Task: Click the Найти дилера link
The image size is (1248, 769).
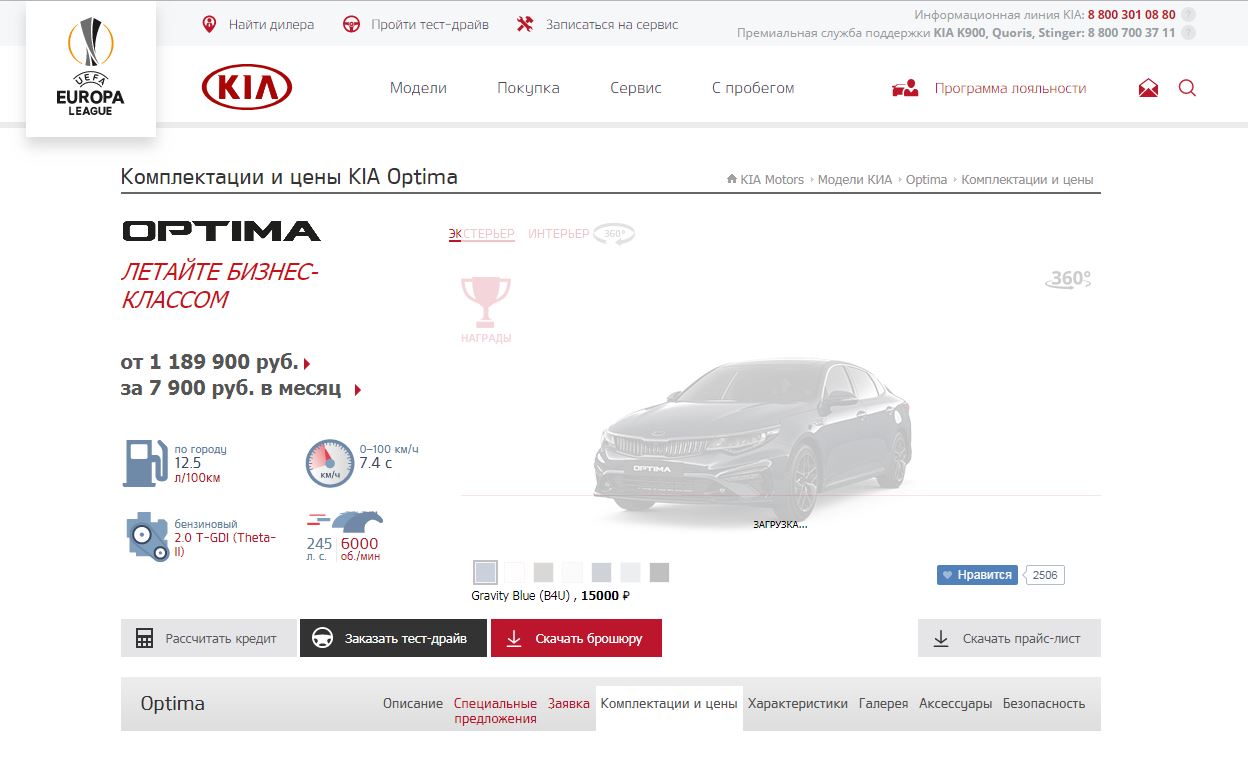Action: pyautogui.click(x=271, y=24)
